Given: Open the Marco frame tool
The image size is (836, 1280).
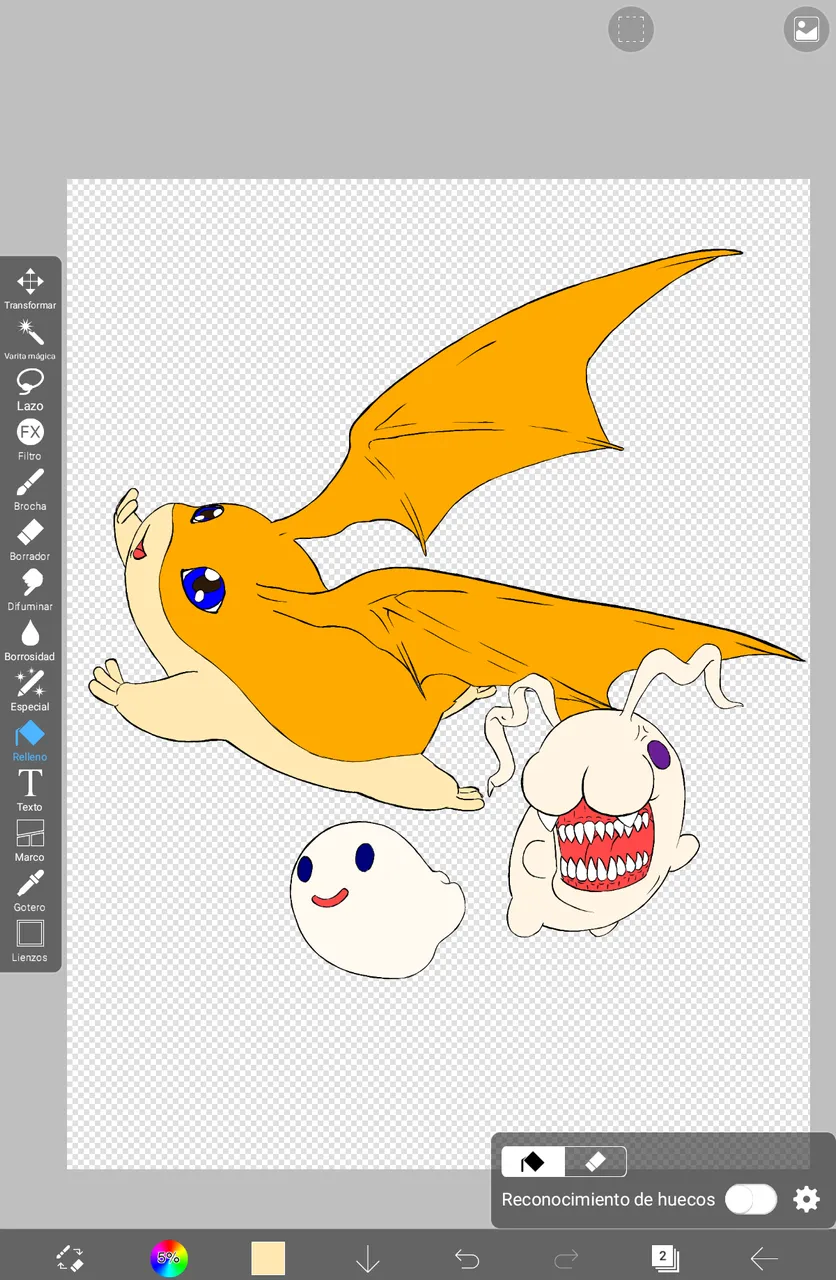Looking at the screenshot, I should [x=30, y=840].
